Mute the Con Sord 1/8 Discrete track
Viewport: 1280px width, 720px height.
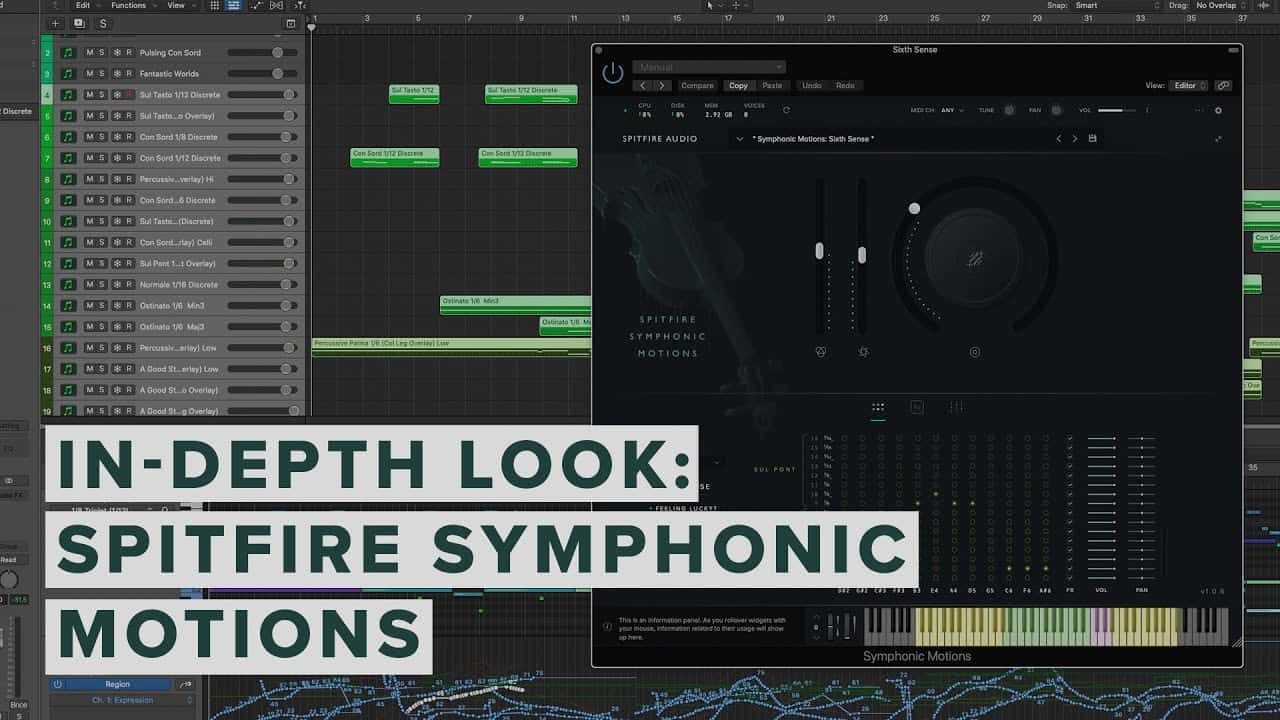click(90, 137)
